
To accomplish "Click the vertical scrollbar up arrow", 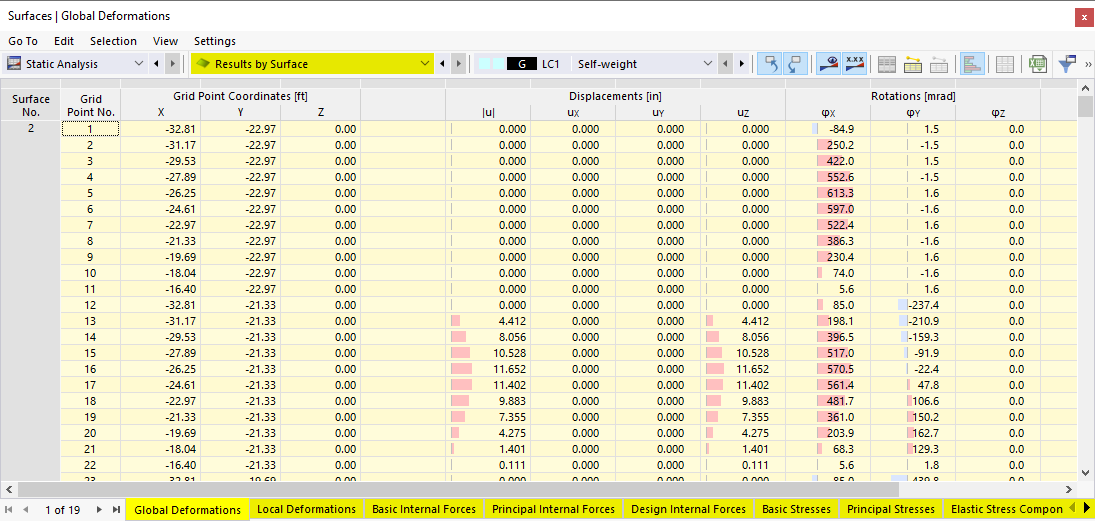I will (1086, 88).
